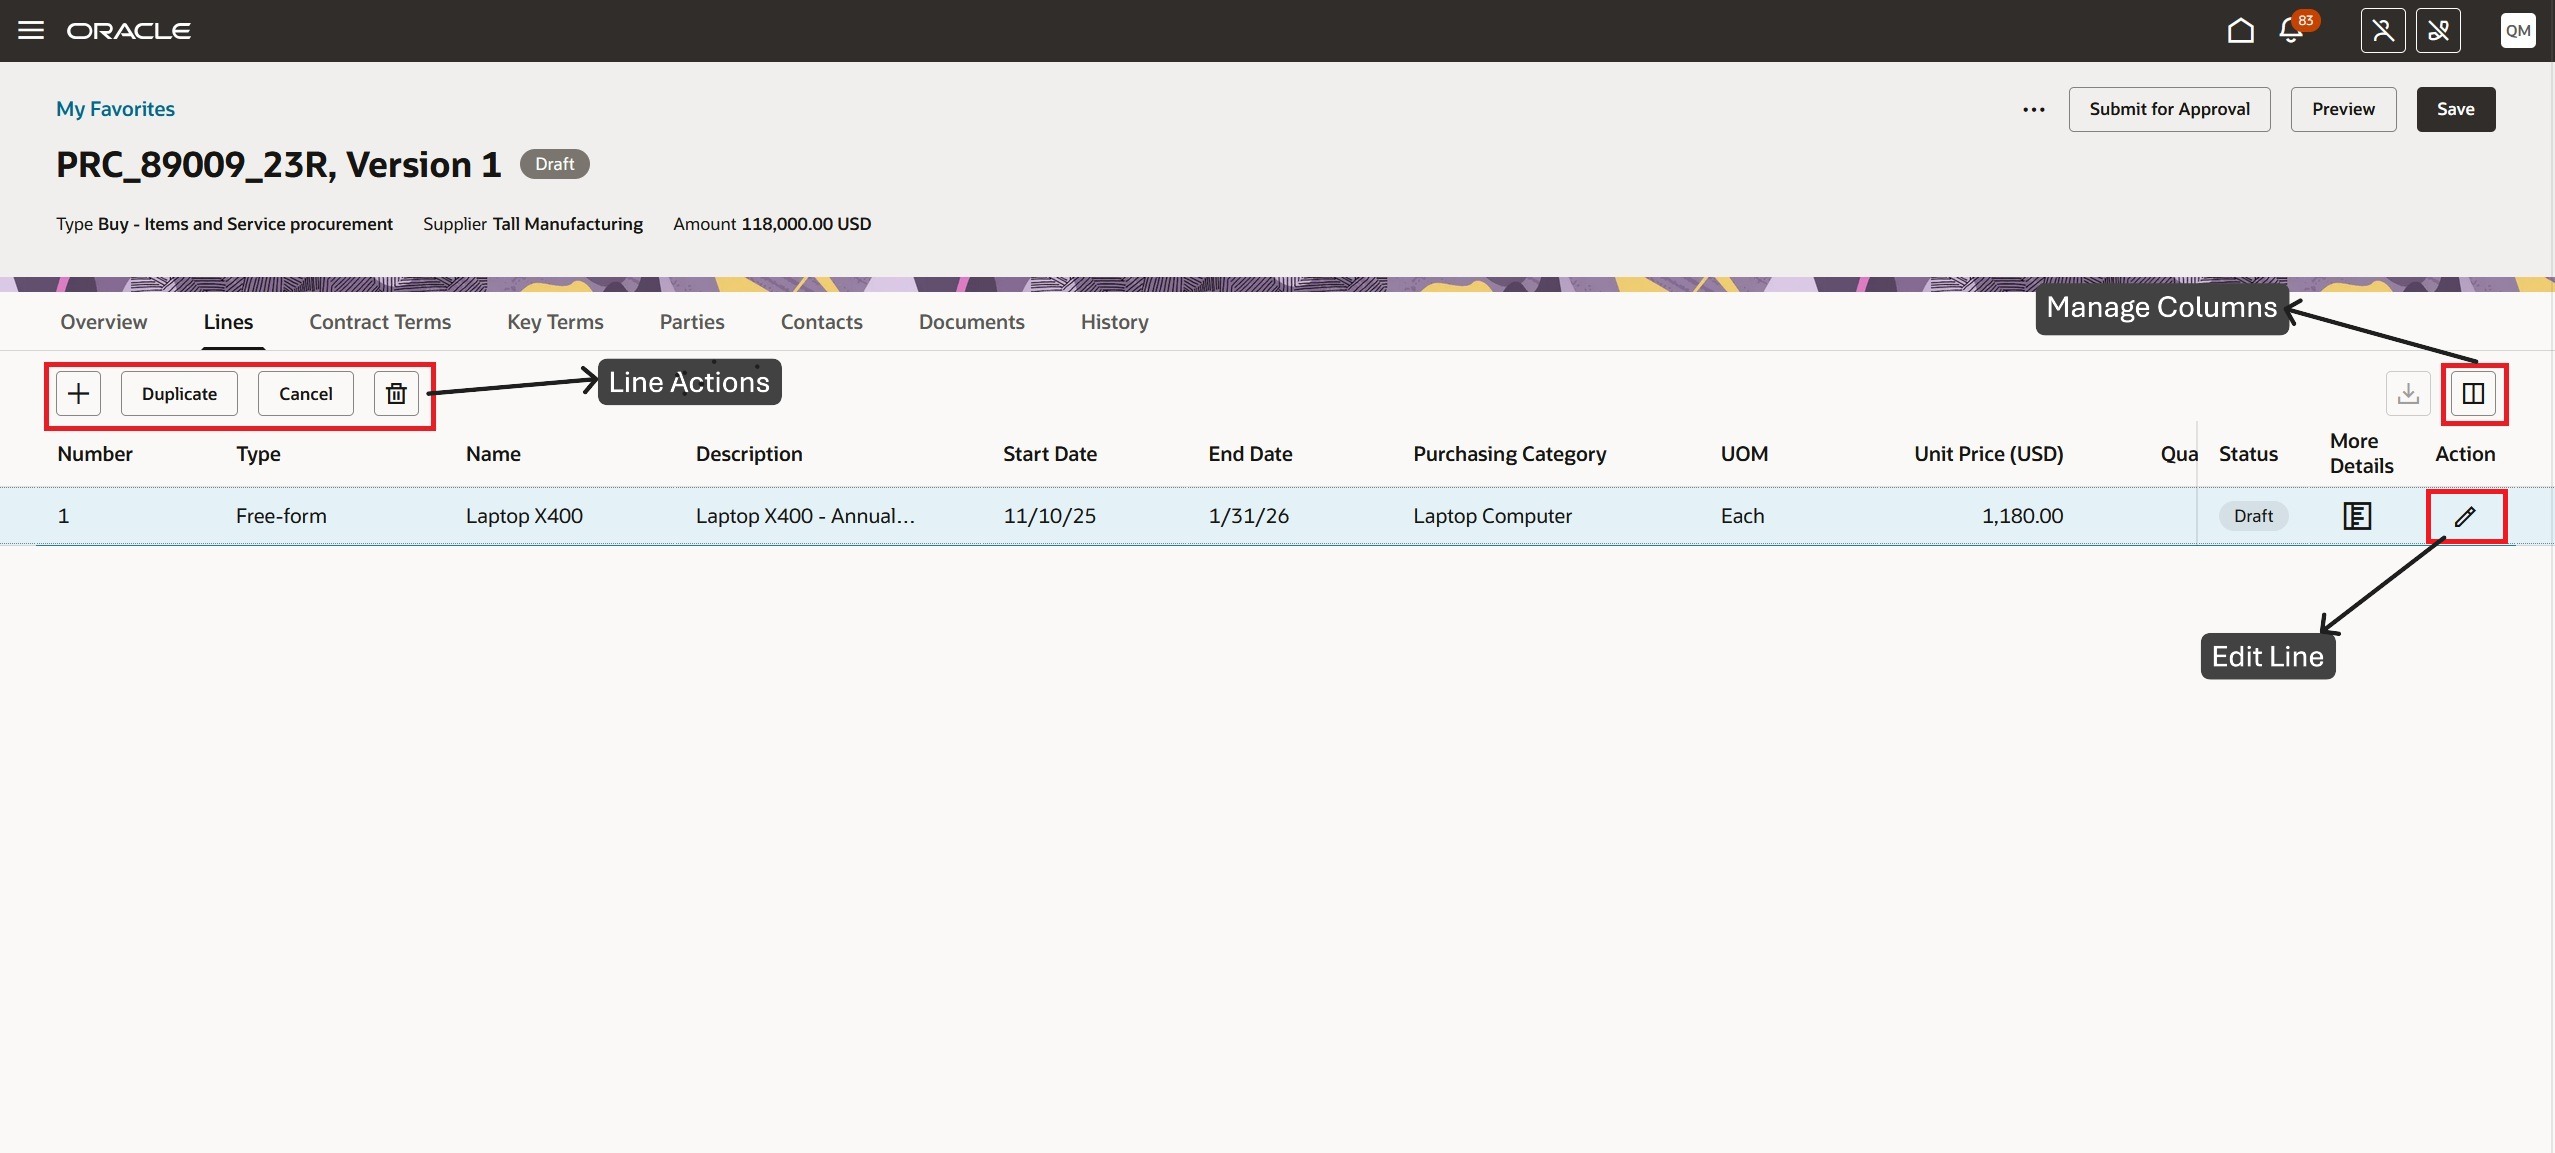2555x1153 pixels.
Task: Open the My Favorites link
Action: pyautogui.click(x=115, y=109)
